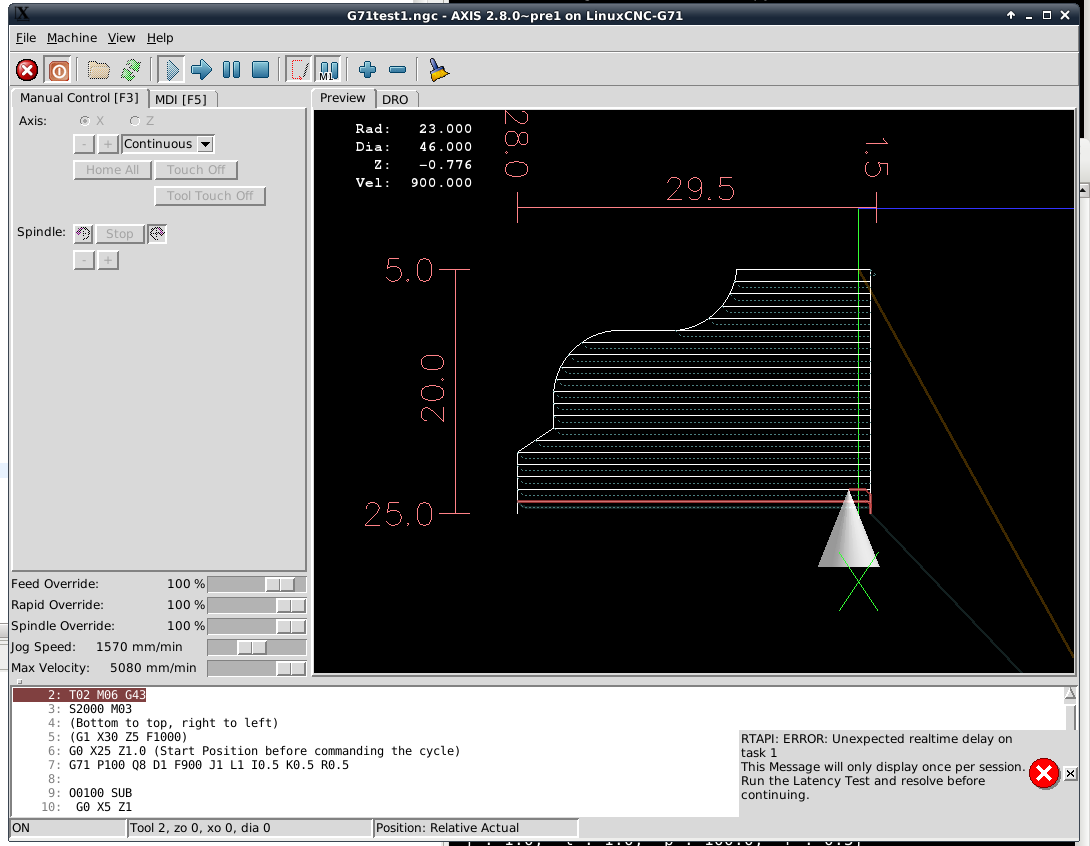Screen dimensions: 1090x846
Task: Select the Z axis radio button
Action: pyautogui.click(x=135, y=121)
